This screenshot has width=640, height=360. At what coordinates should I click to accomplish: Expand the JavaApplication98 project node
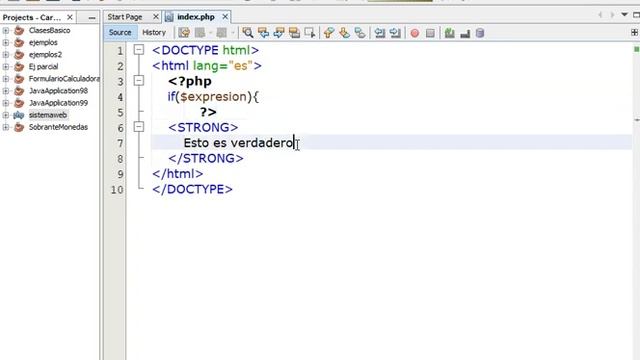tap(6, 91)
